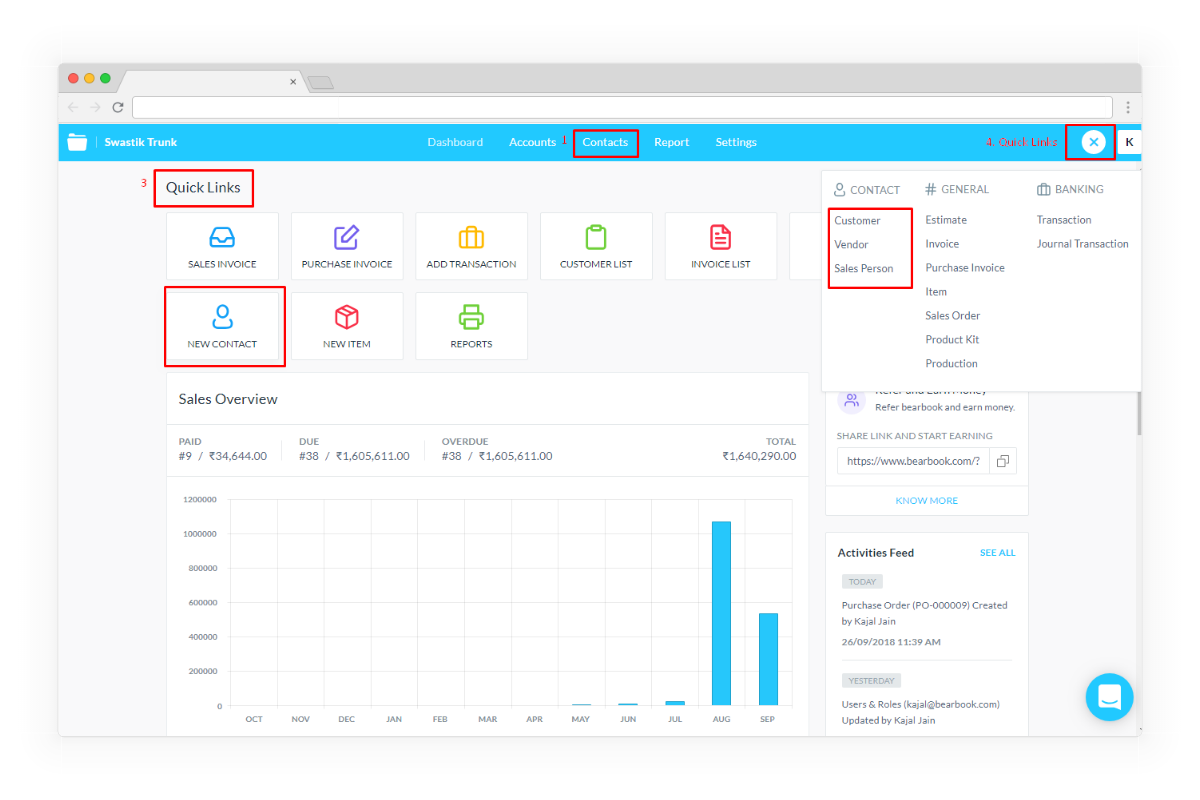Click the AUG bar in the sales chart

tap(721, 613)
